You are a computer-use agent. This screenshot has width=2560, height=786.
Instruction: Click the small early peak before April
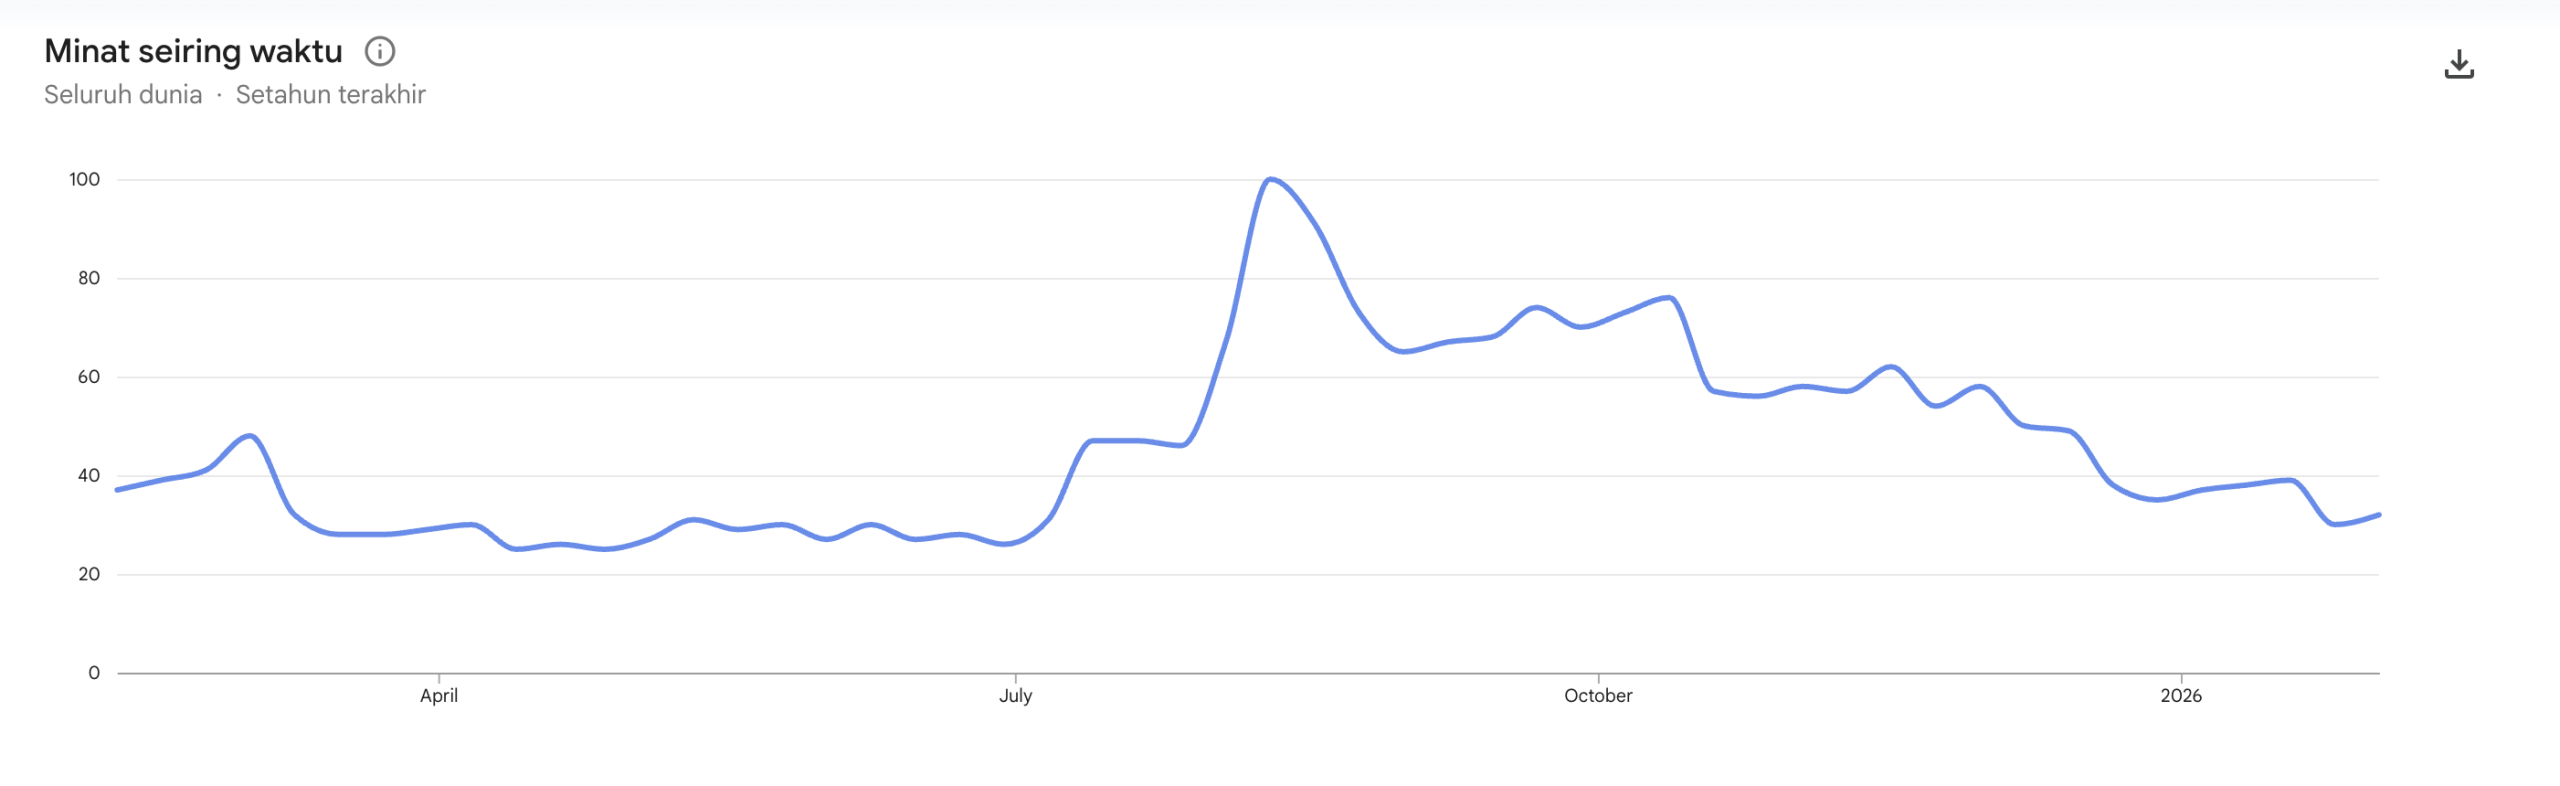pyautogui.click(x=250, y=436)
